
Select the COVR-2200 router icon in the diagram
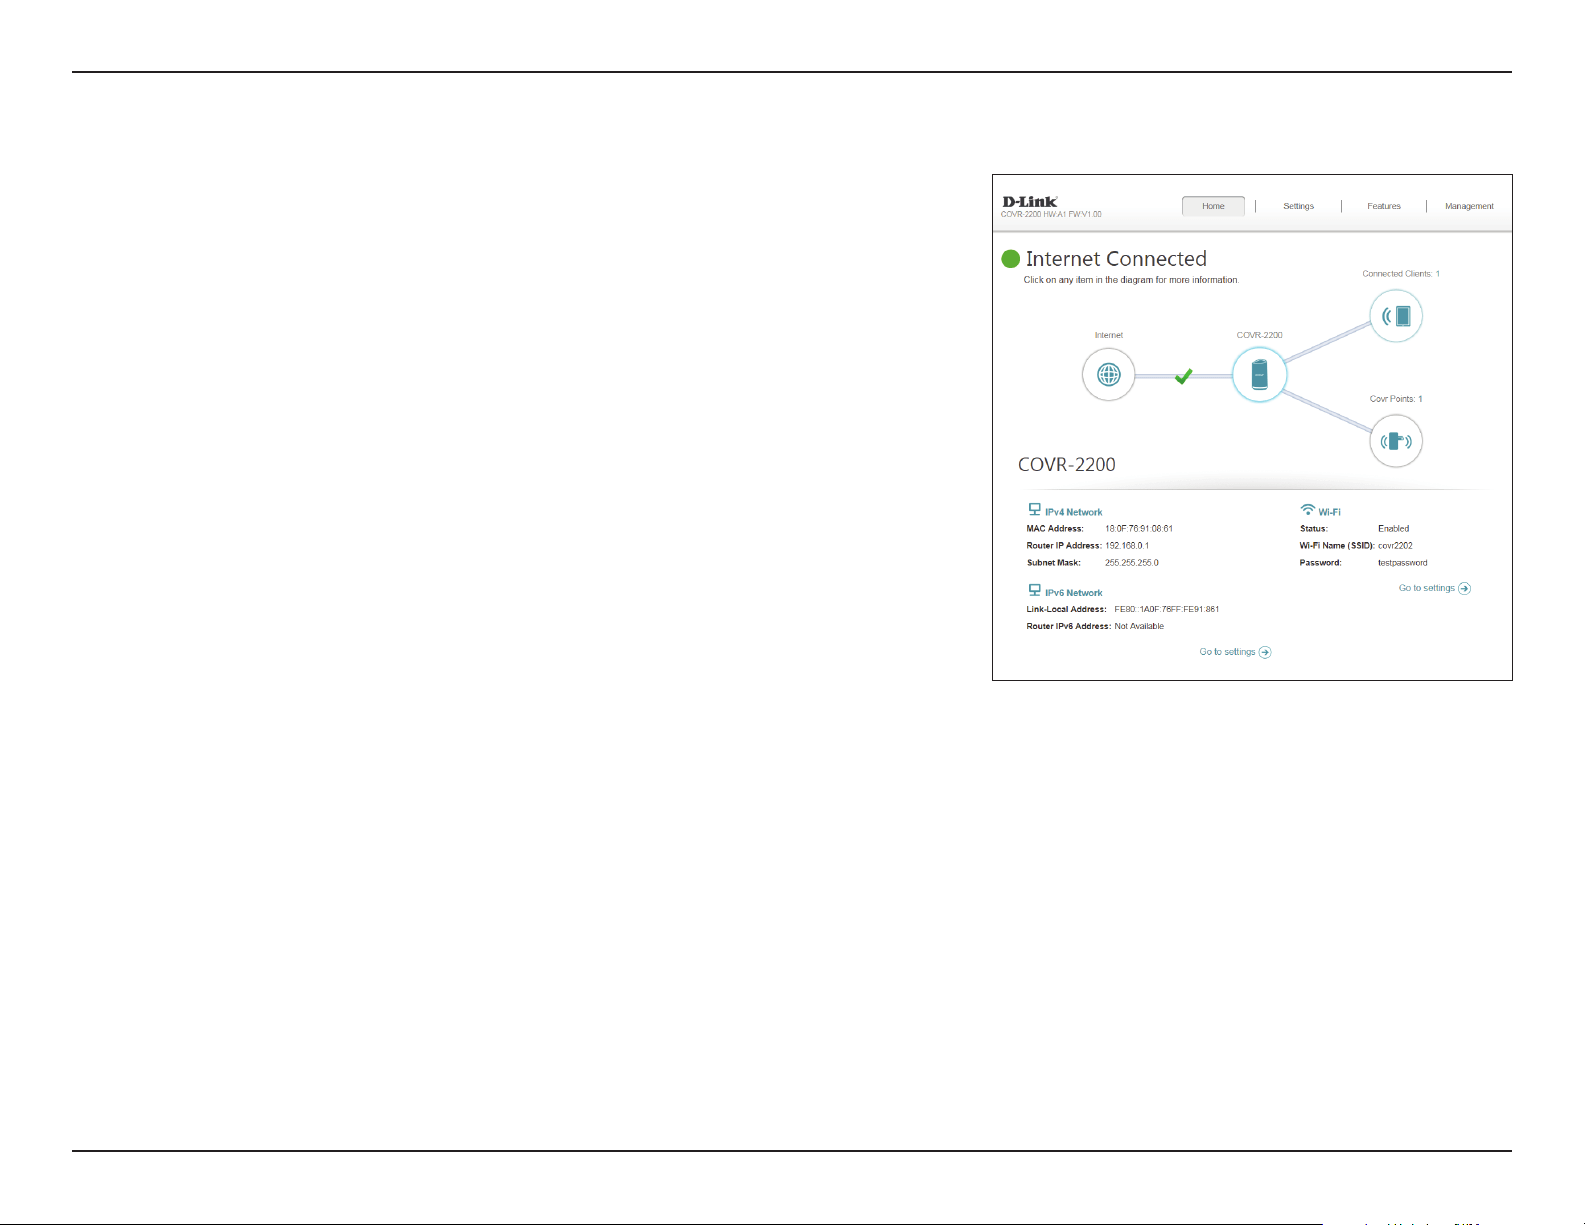coord(1259,375)
